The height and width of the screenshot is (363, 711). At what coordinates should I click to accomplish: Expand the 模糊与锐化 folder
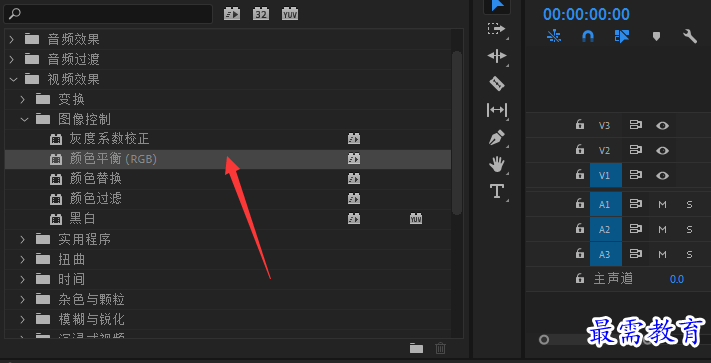(23, 319)
